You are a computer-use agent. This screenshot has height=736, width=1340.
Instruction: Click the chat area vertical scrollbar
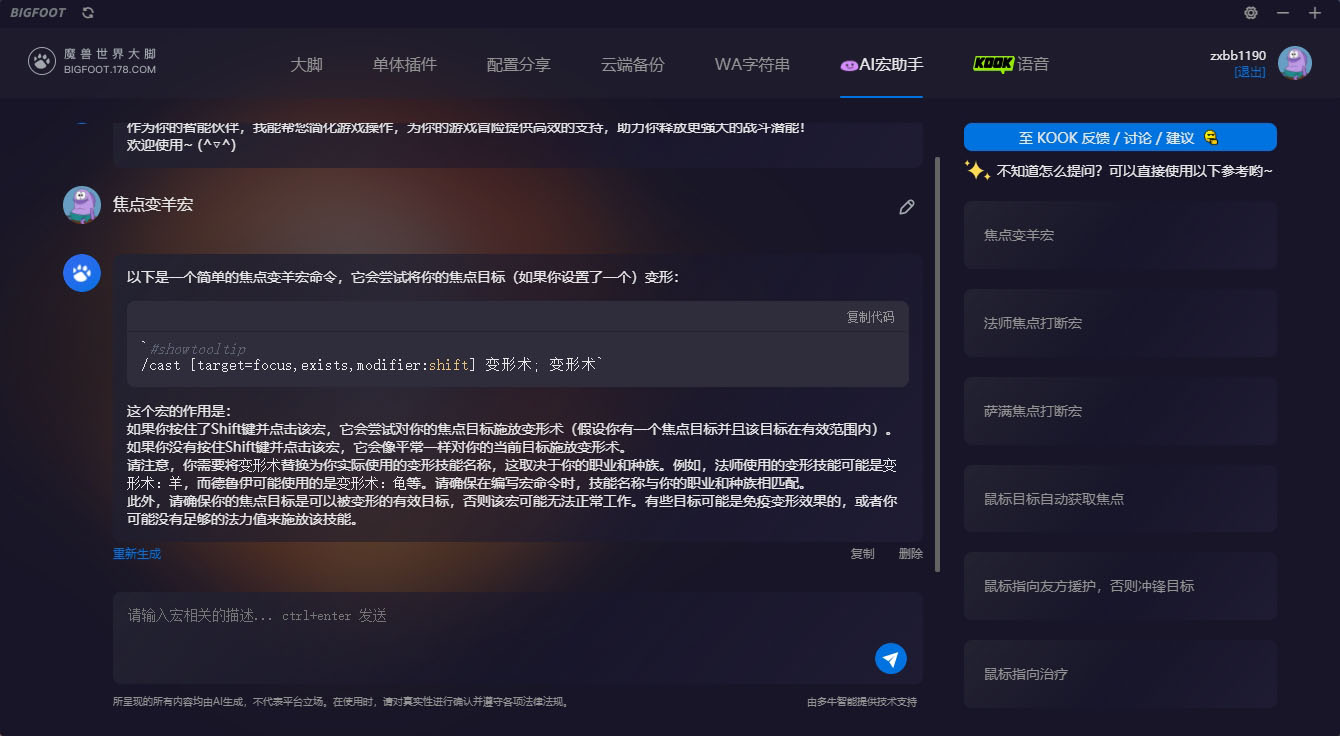point(937,364)
